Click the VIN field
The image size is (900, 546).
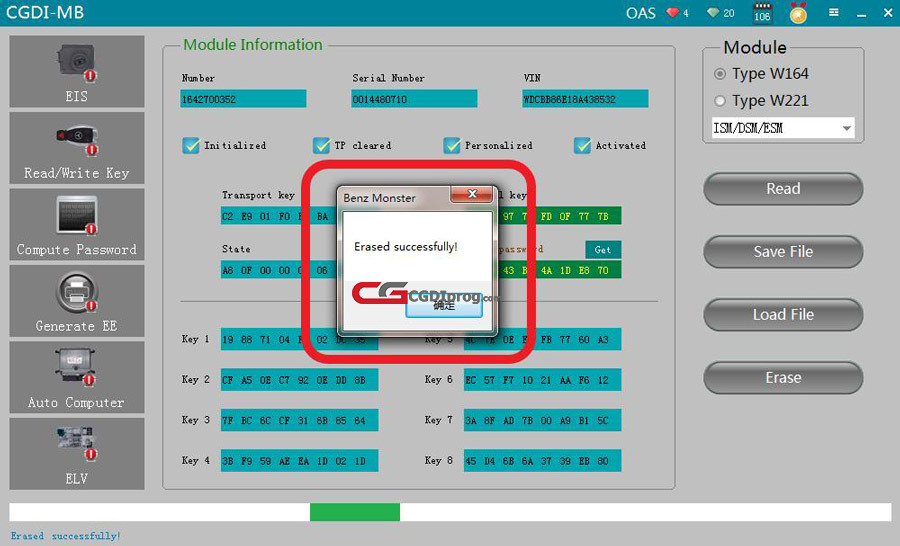pos(585,99)
